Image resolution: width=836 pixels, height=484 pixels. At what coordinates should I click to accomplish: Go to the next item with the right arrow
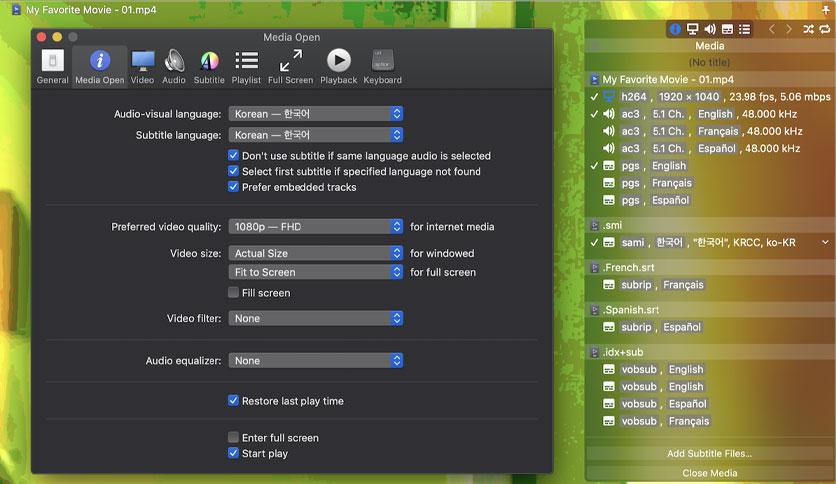(x=788, y=29)
